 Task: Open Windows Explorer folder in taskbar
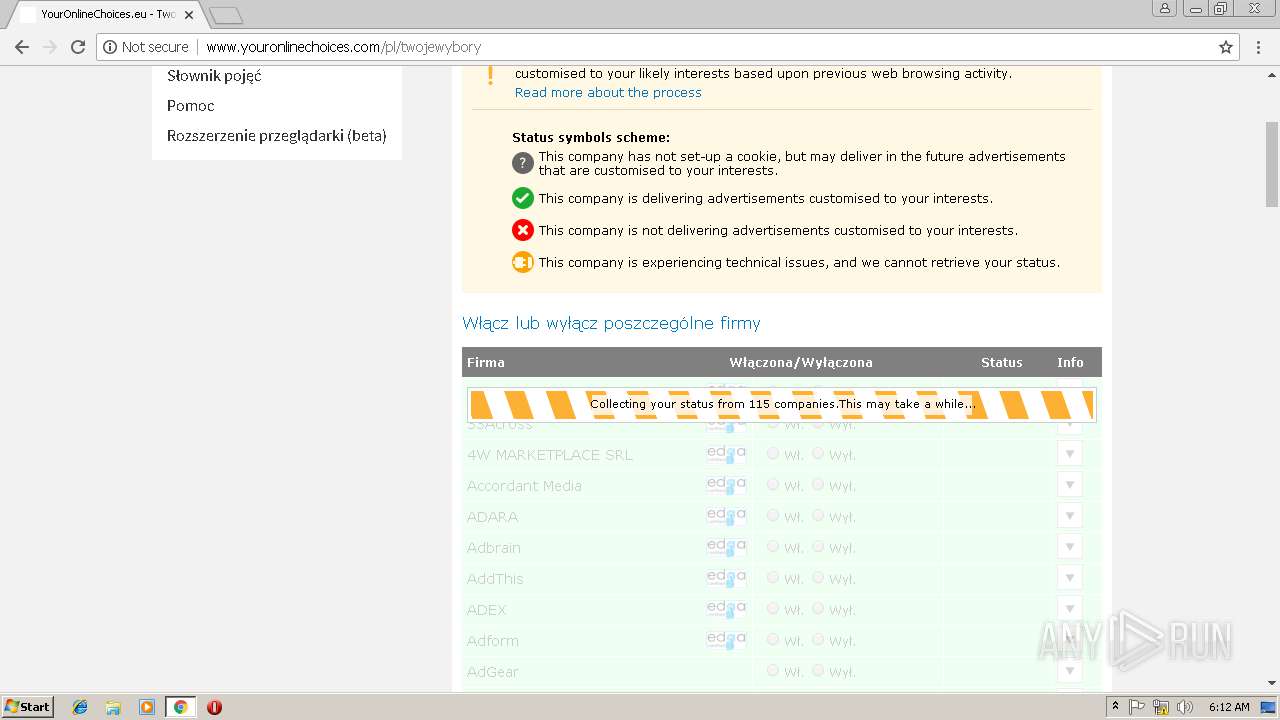click(x=113, y=707)
